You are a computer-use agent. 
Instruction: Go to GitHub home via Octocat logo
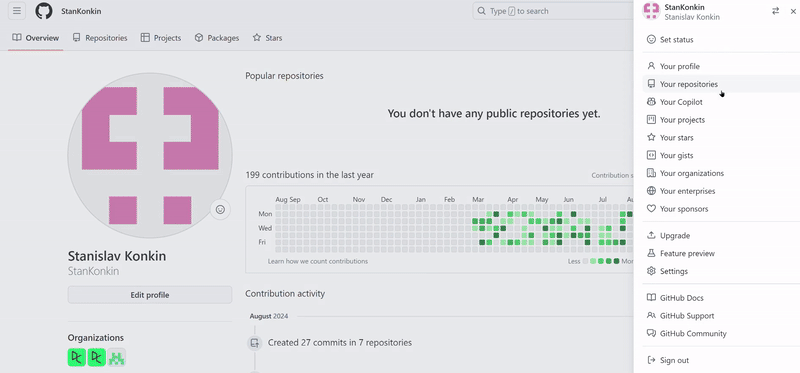point(44,11)
